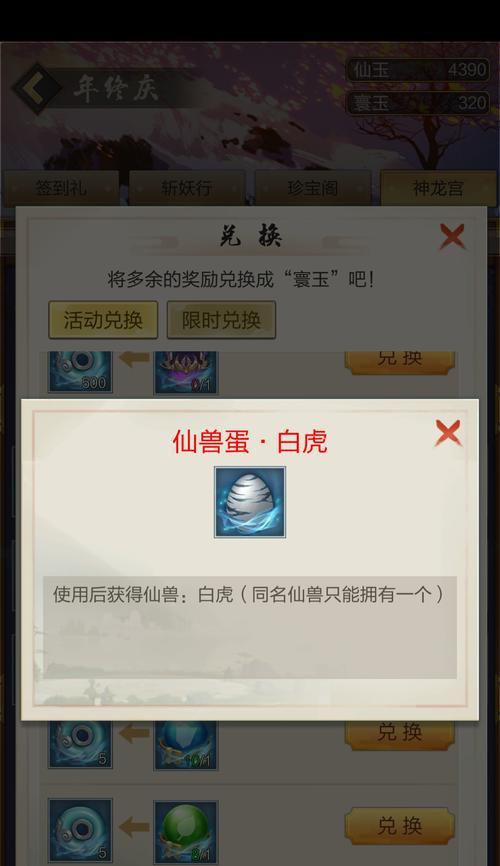The width and height of the screenshot is (500, 866).
Task: Open the 斩妖行 tab
Action: pyautogui.click(x=187, y=188)
